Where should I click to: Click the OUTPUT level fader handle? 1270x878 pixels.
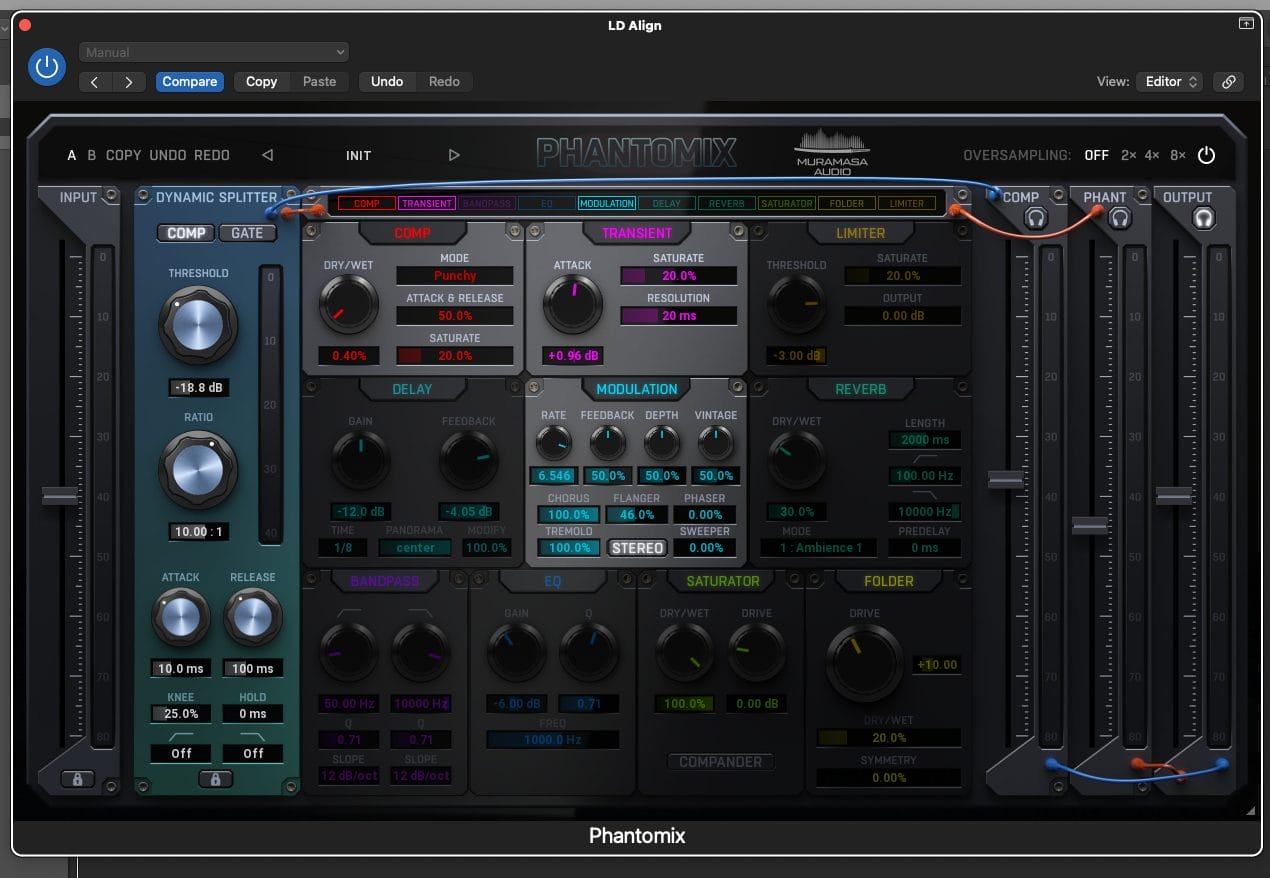click(1173, 496)
